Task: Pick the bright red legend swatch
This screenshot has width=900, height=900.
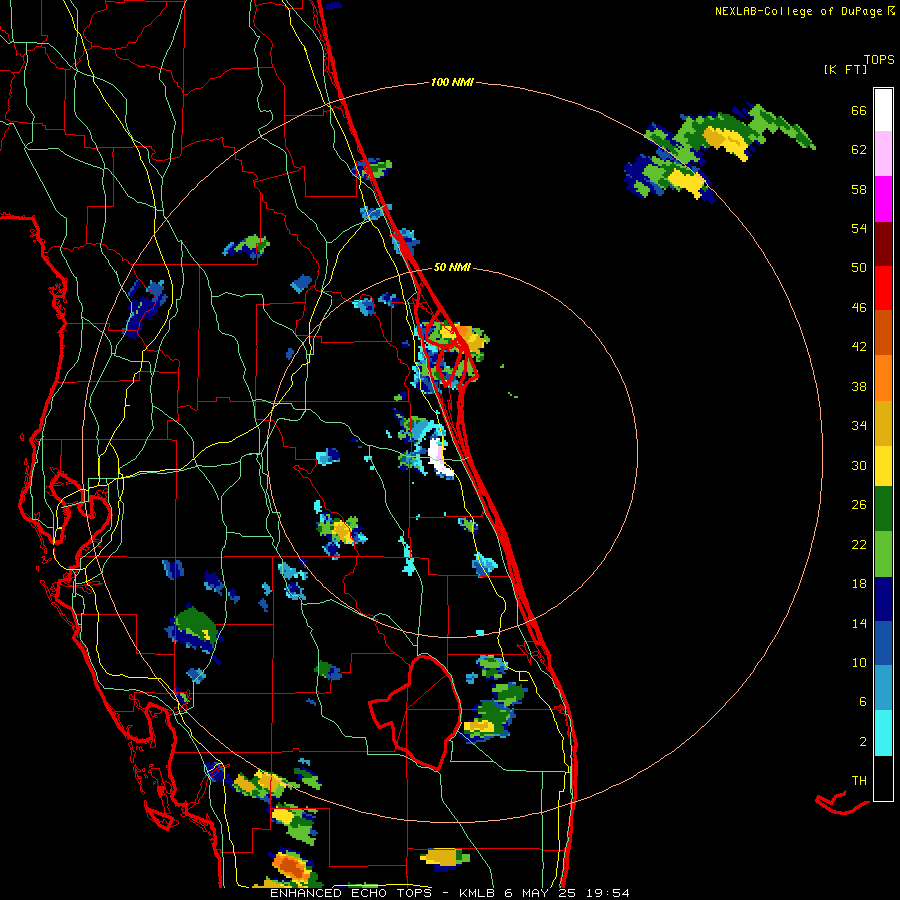Action: (883, 288)
